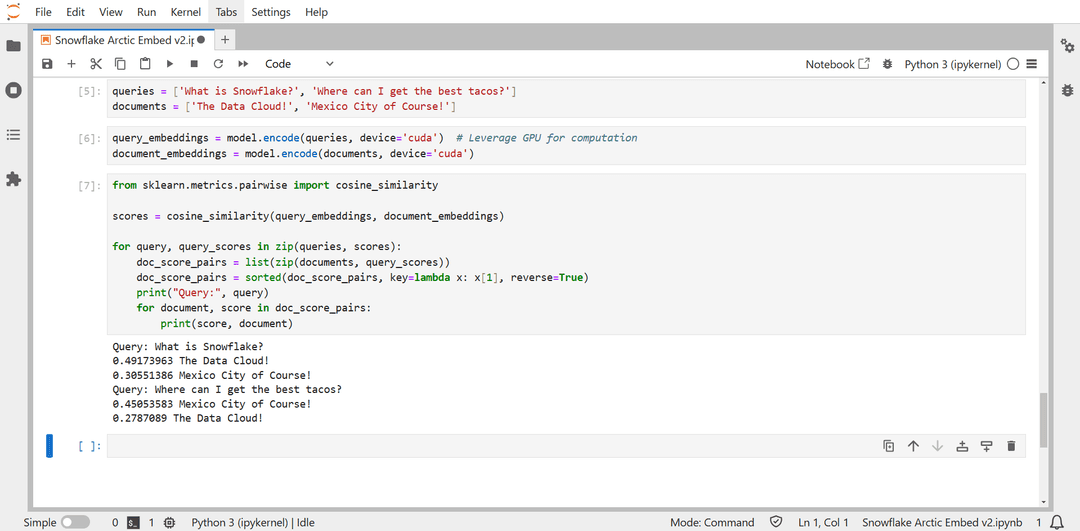Click inside cell 6 embeddings code
Screen dimensions: 1080x531
point(565,146)
